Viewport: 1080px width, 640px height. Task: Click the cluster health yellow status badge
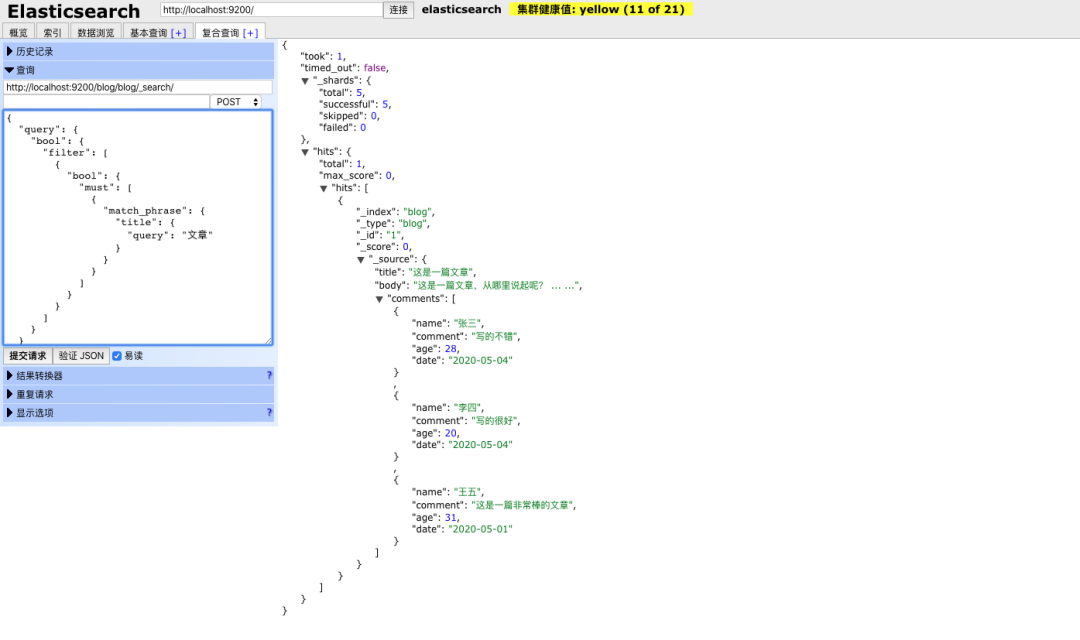coord(601,10)
